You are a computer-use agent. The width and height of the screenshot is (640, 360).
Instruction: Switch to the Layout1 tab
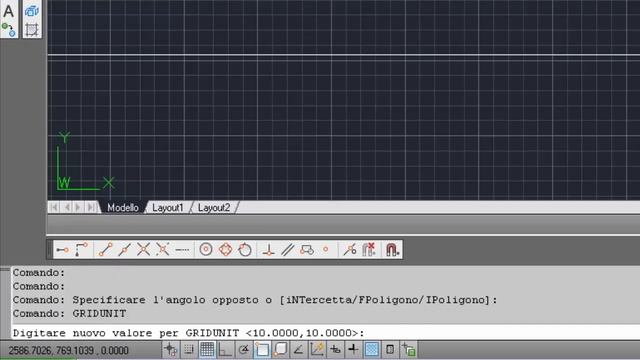(168, 207)
